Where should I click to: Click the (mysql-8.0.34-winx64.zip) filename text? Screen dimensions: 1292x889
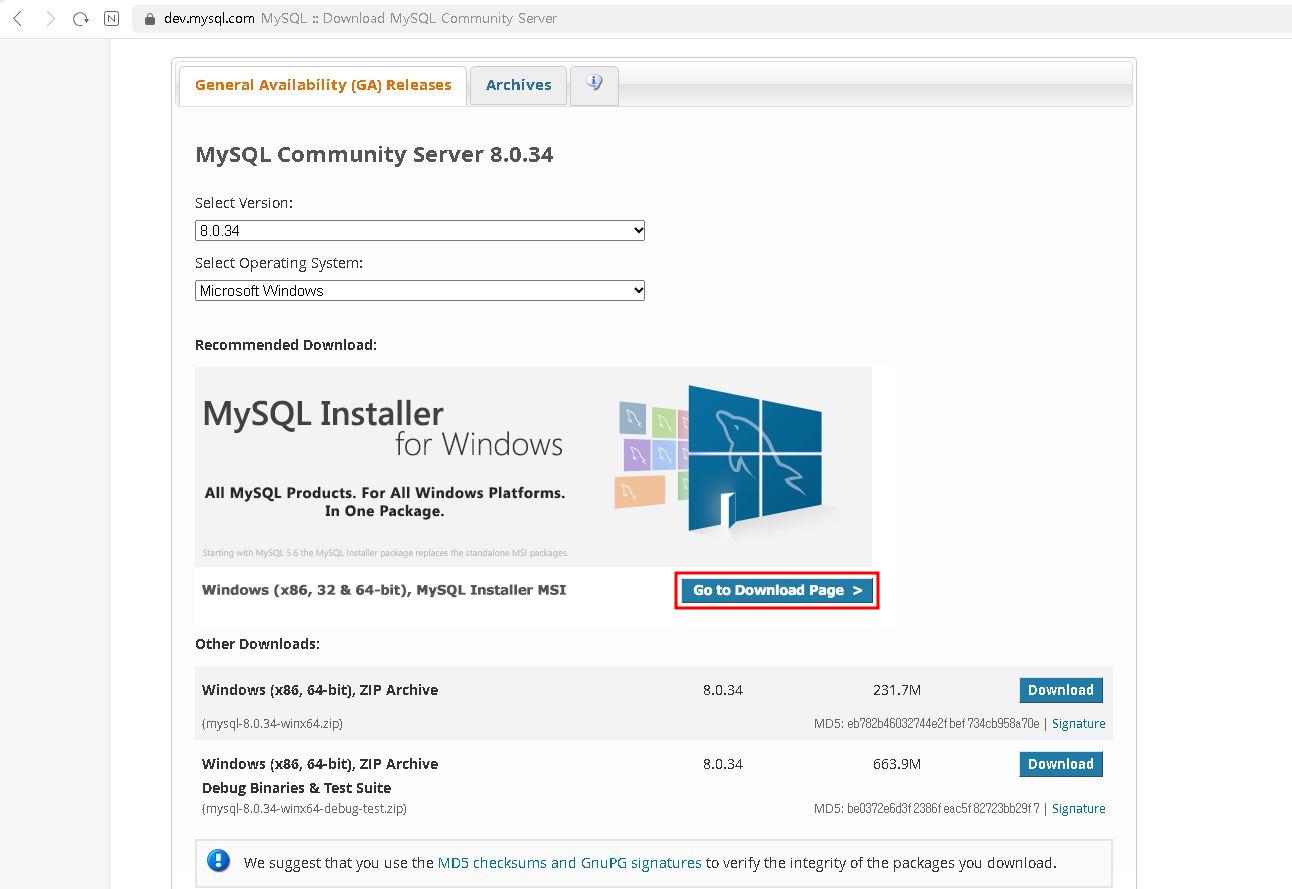(x=272, y=724)
